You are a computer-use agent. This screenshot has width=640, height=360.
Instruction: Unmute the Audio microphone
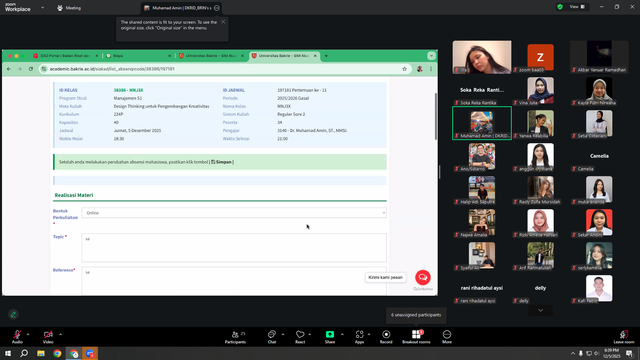[x=17, y=337]
